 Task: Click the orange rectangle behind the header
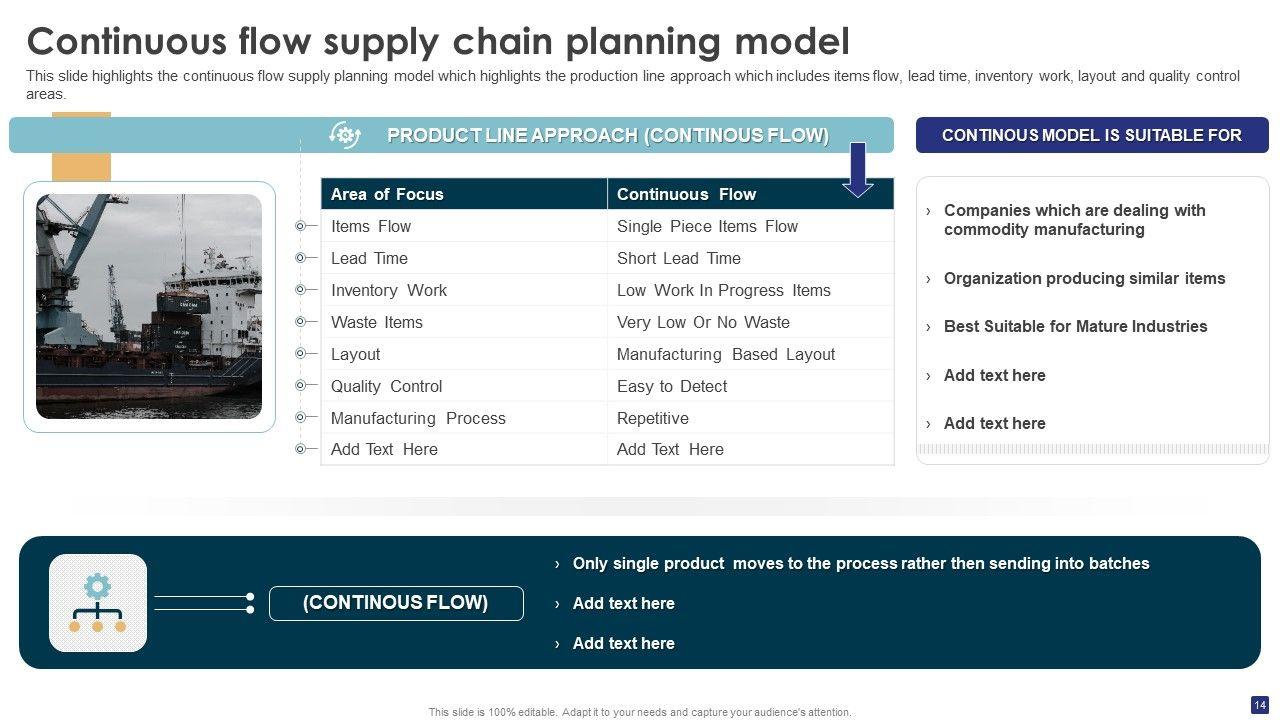pyautogui.click(x=80, y=166)
